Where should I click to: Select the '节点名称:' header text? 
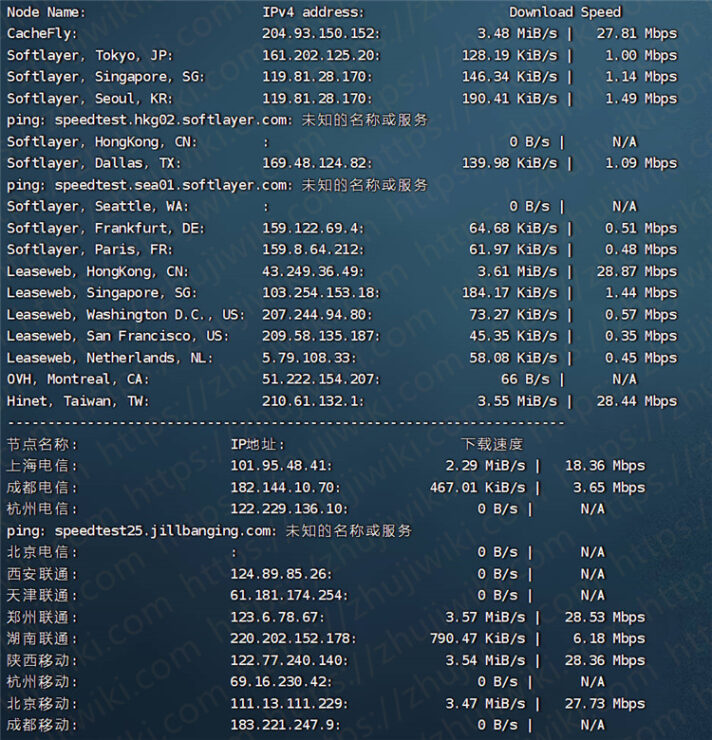coord(42,445)
